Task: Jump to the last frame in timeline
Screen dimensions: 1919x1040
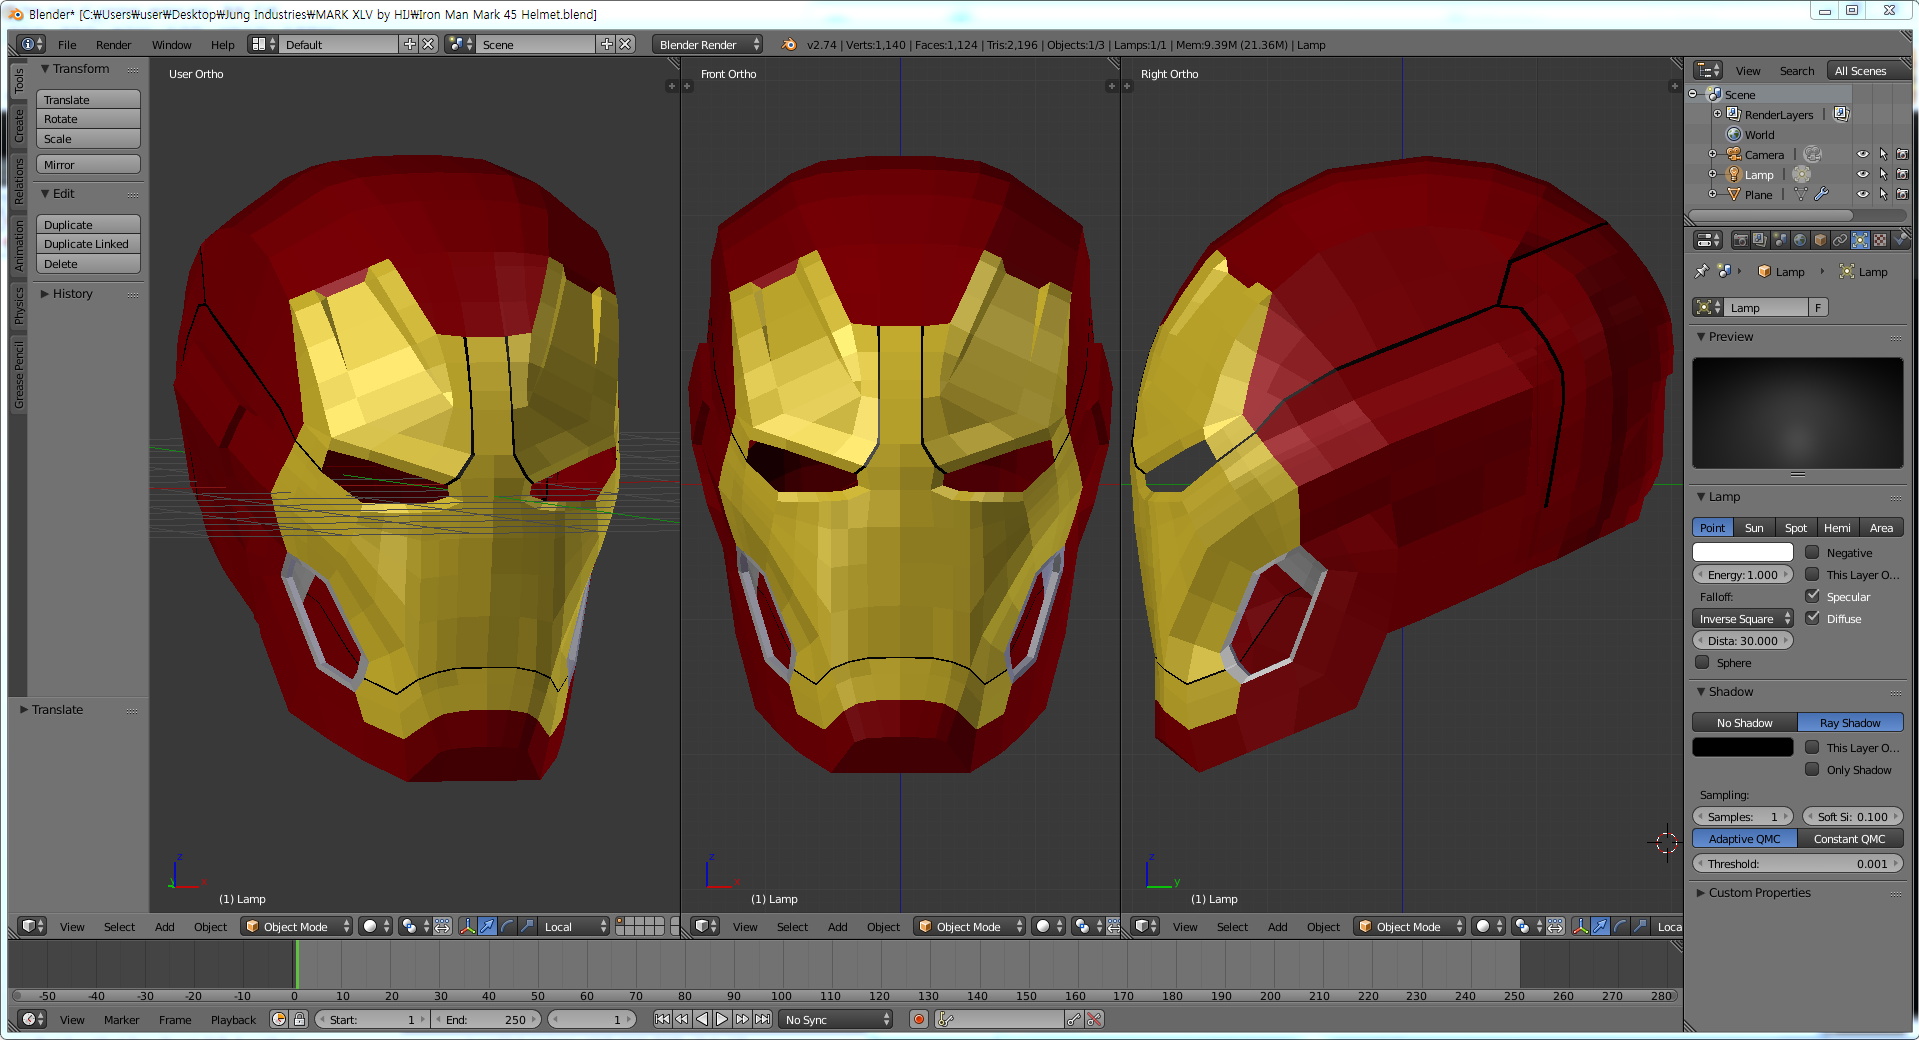Action: click(x=762, y=1019)
